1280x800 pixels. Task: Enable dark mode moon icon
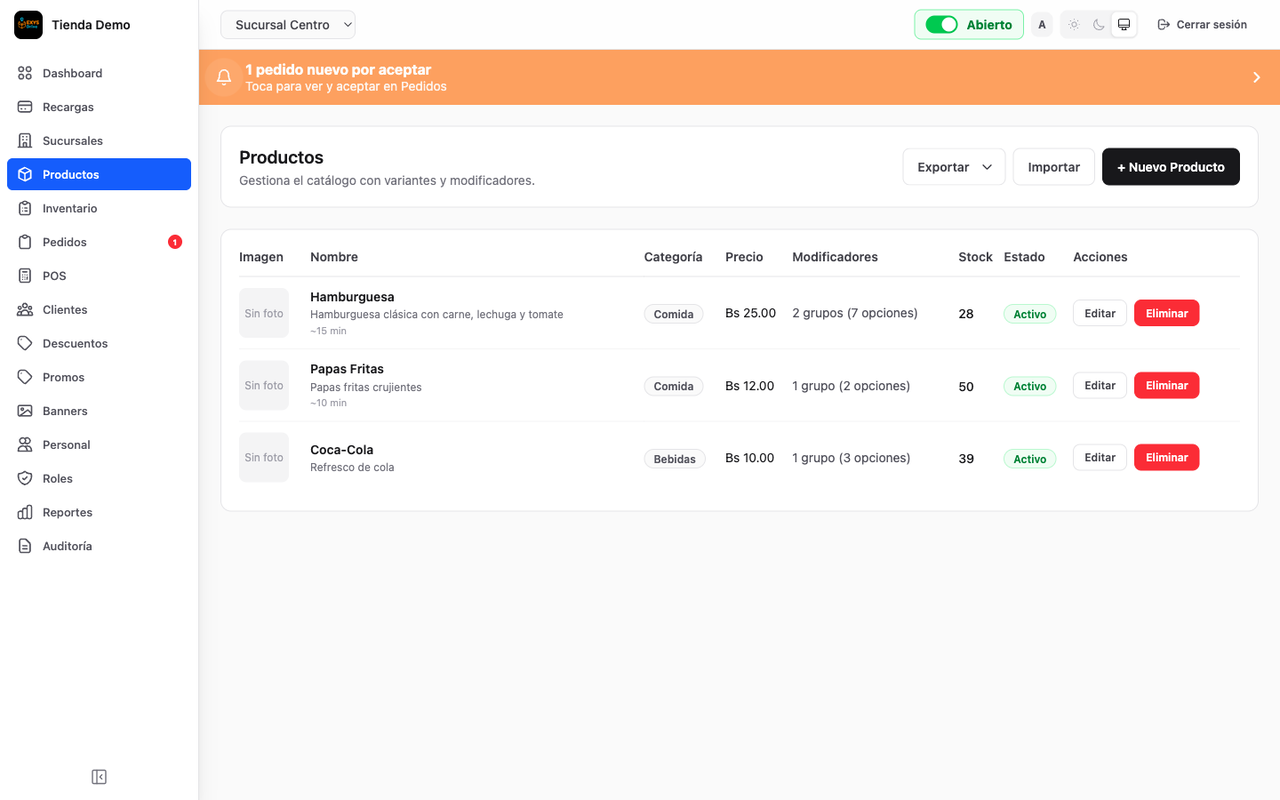(1099, 25)
